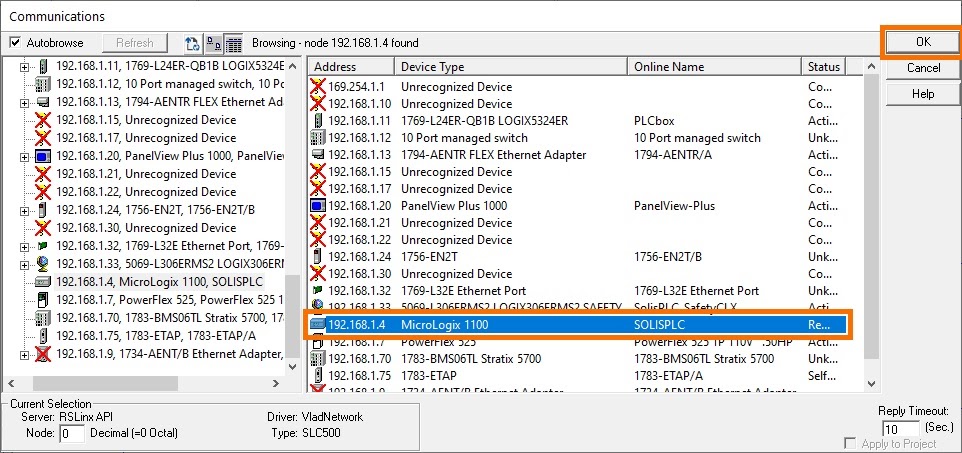Select the PLCbox online name cell

click(654, 121)
